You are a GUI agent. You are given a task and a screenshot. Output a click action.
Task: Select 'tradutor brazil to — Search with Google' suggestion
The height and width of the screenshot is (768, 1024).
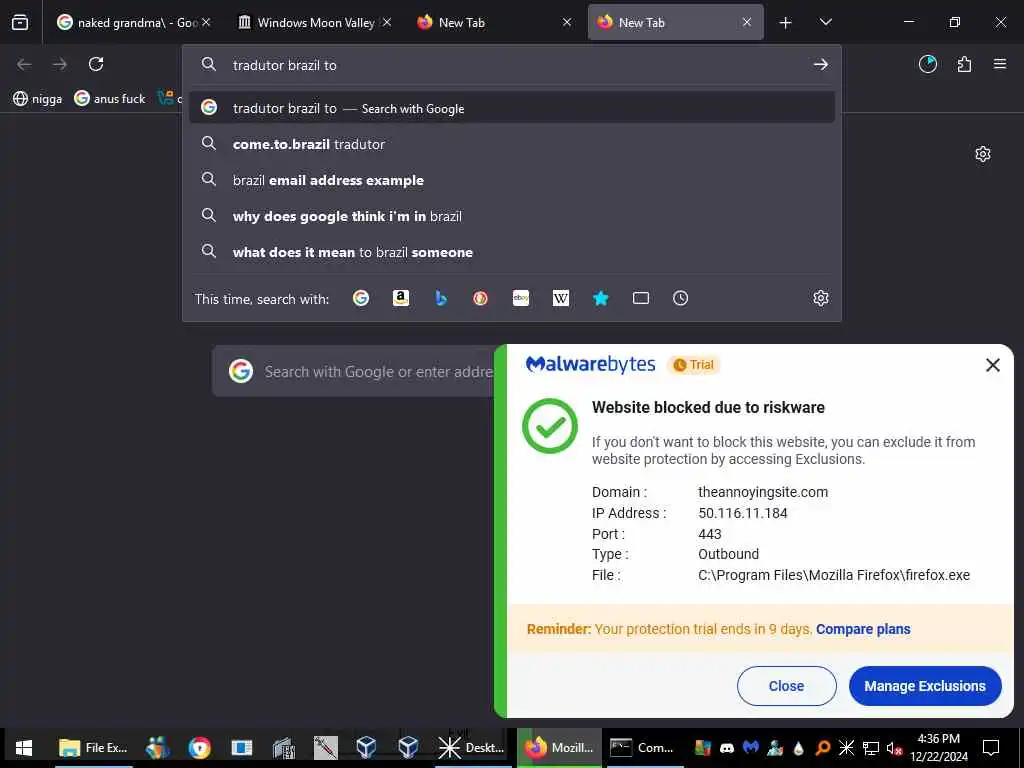511,108
